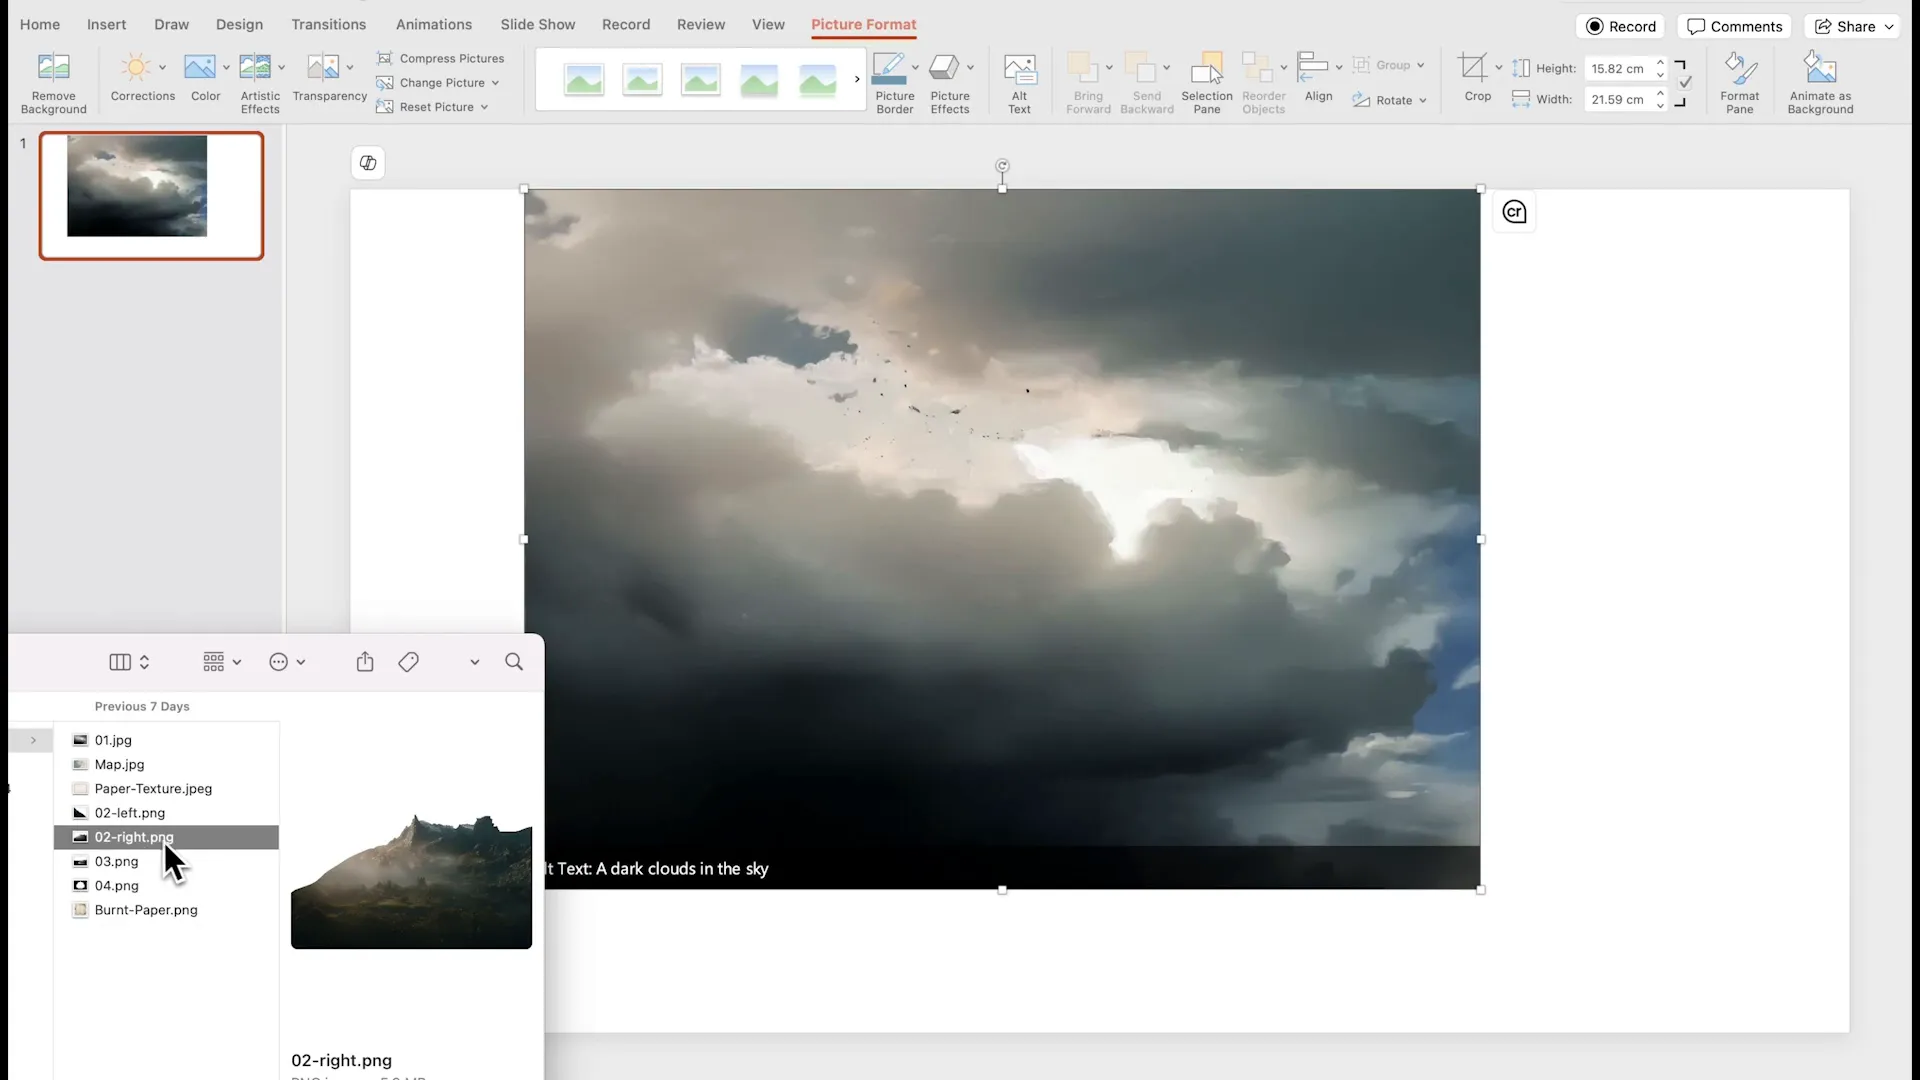Open the Design tab
Screen dimensions: 1920x1080
[239, 24]
